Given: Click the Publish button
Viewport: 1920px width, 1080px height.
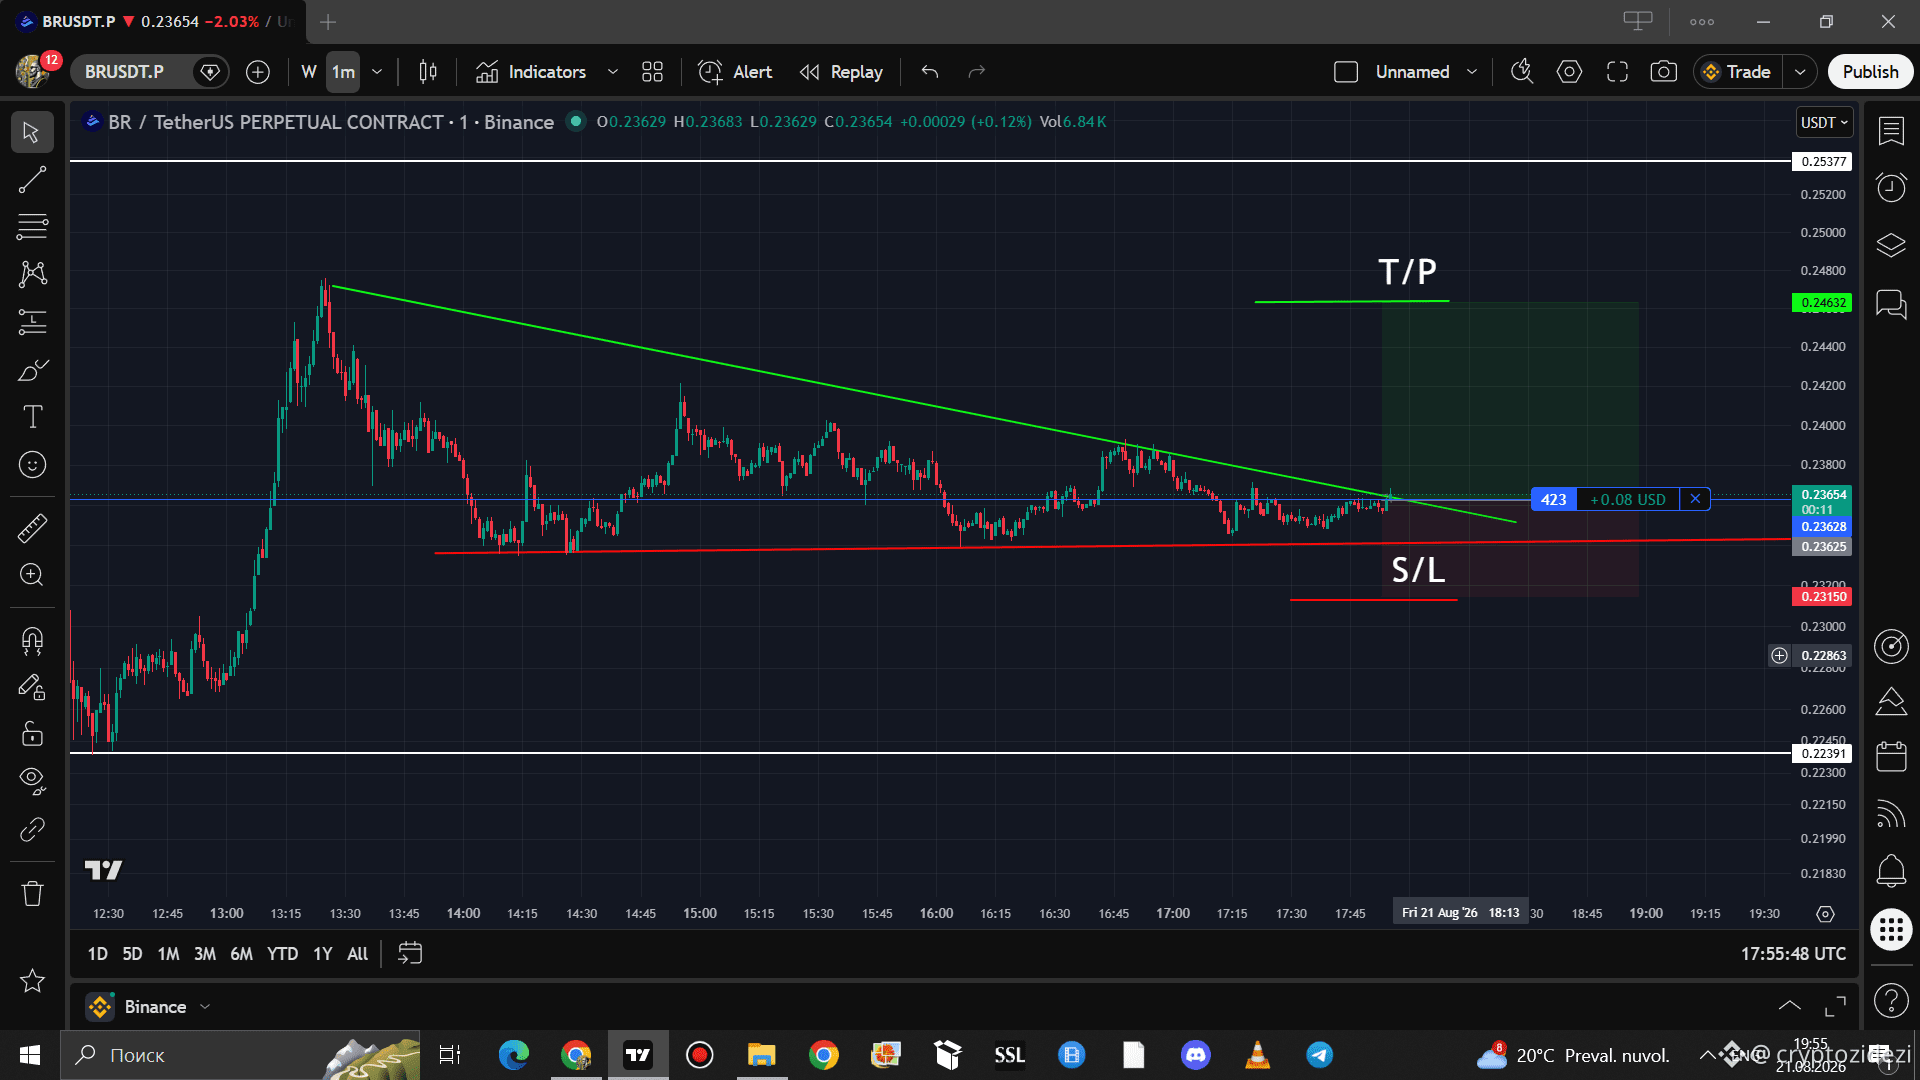Looking at the screenshot, I should coord(1870,72).
